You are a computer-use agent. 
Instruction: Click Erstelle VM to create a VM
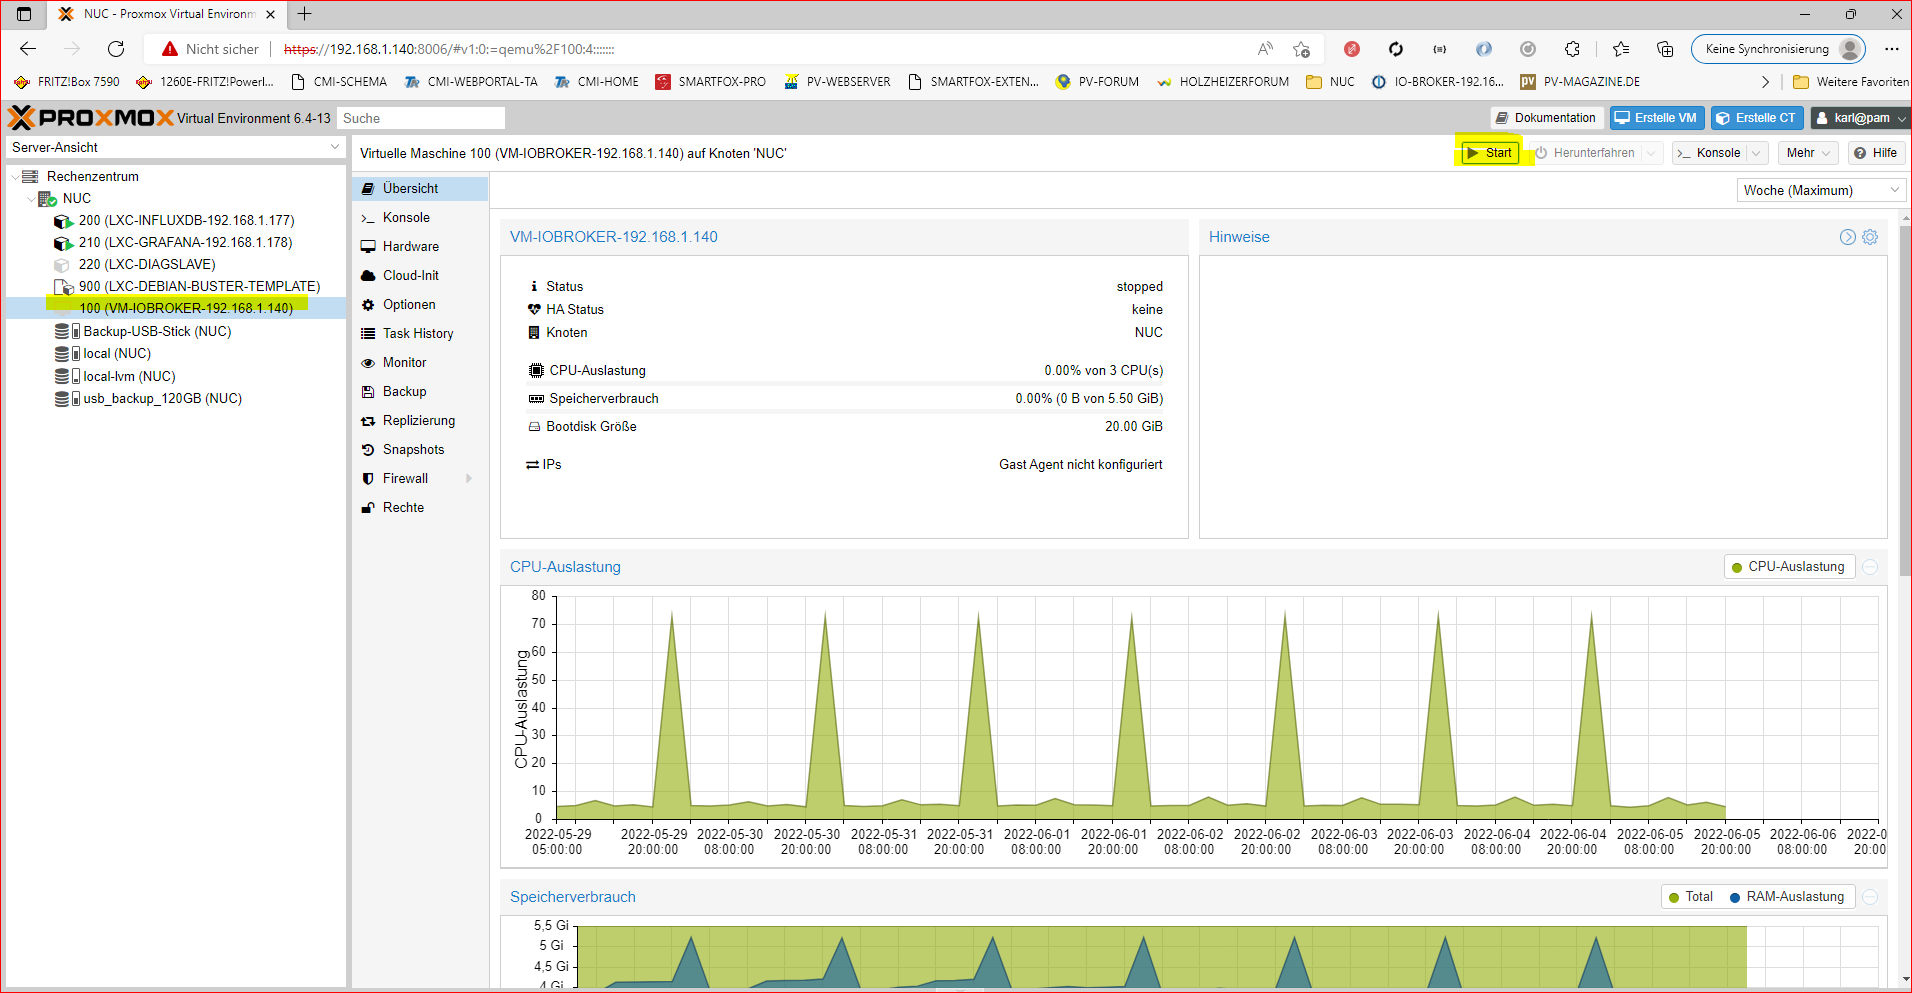coord(1656,118)
